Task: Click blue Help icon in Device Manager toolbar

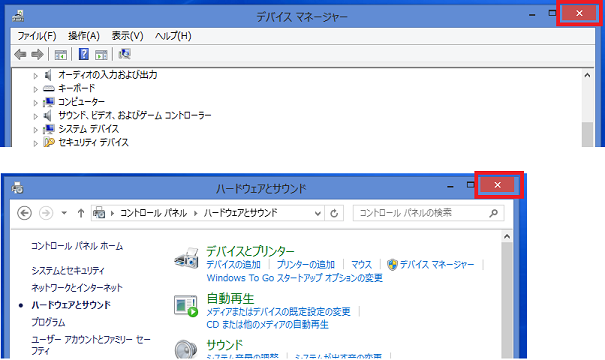Action: pos(83,54)
